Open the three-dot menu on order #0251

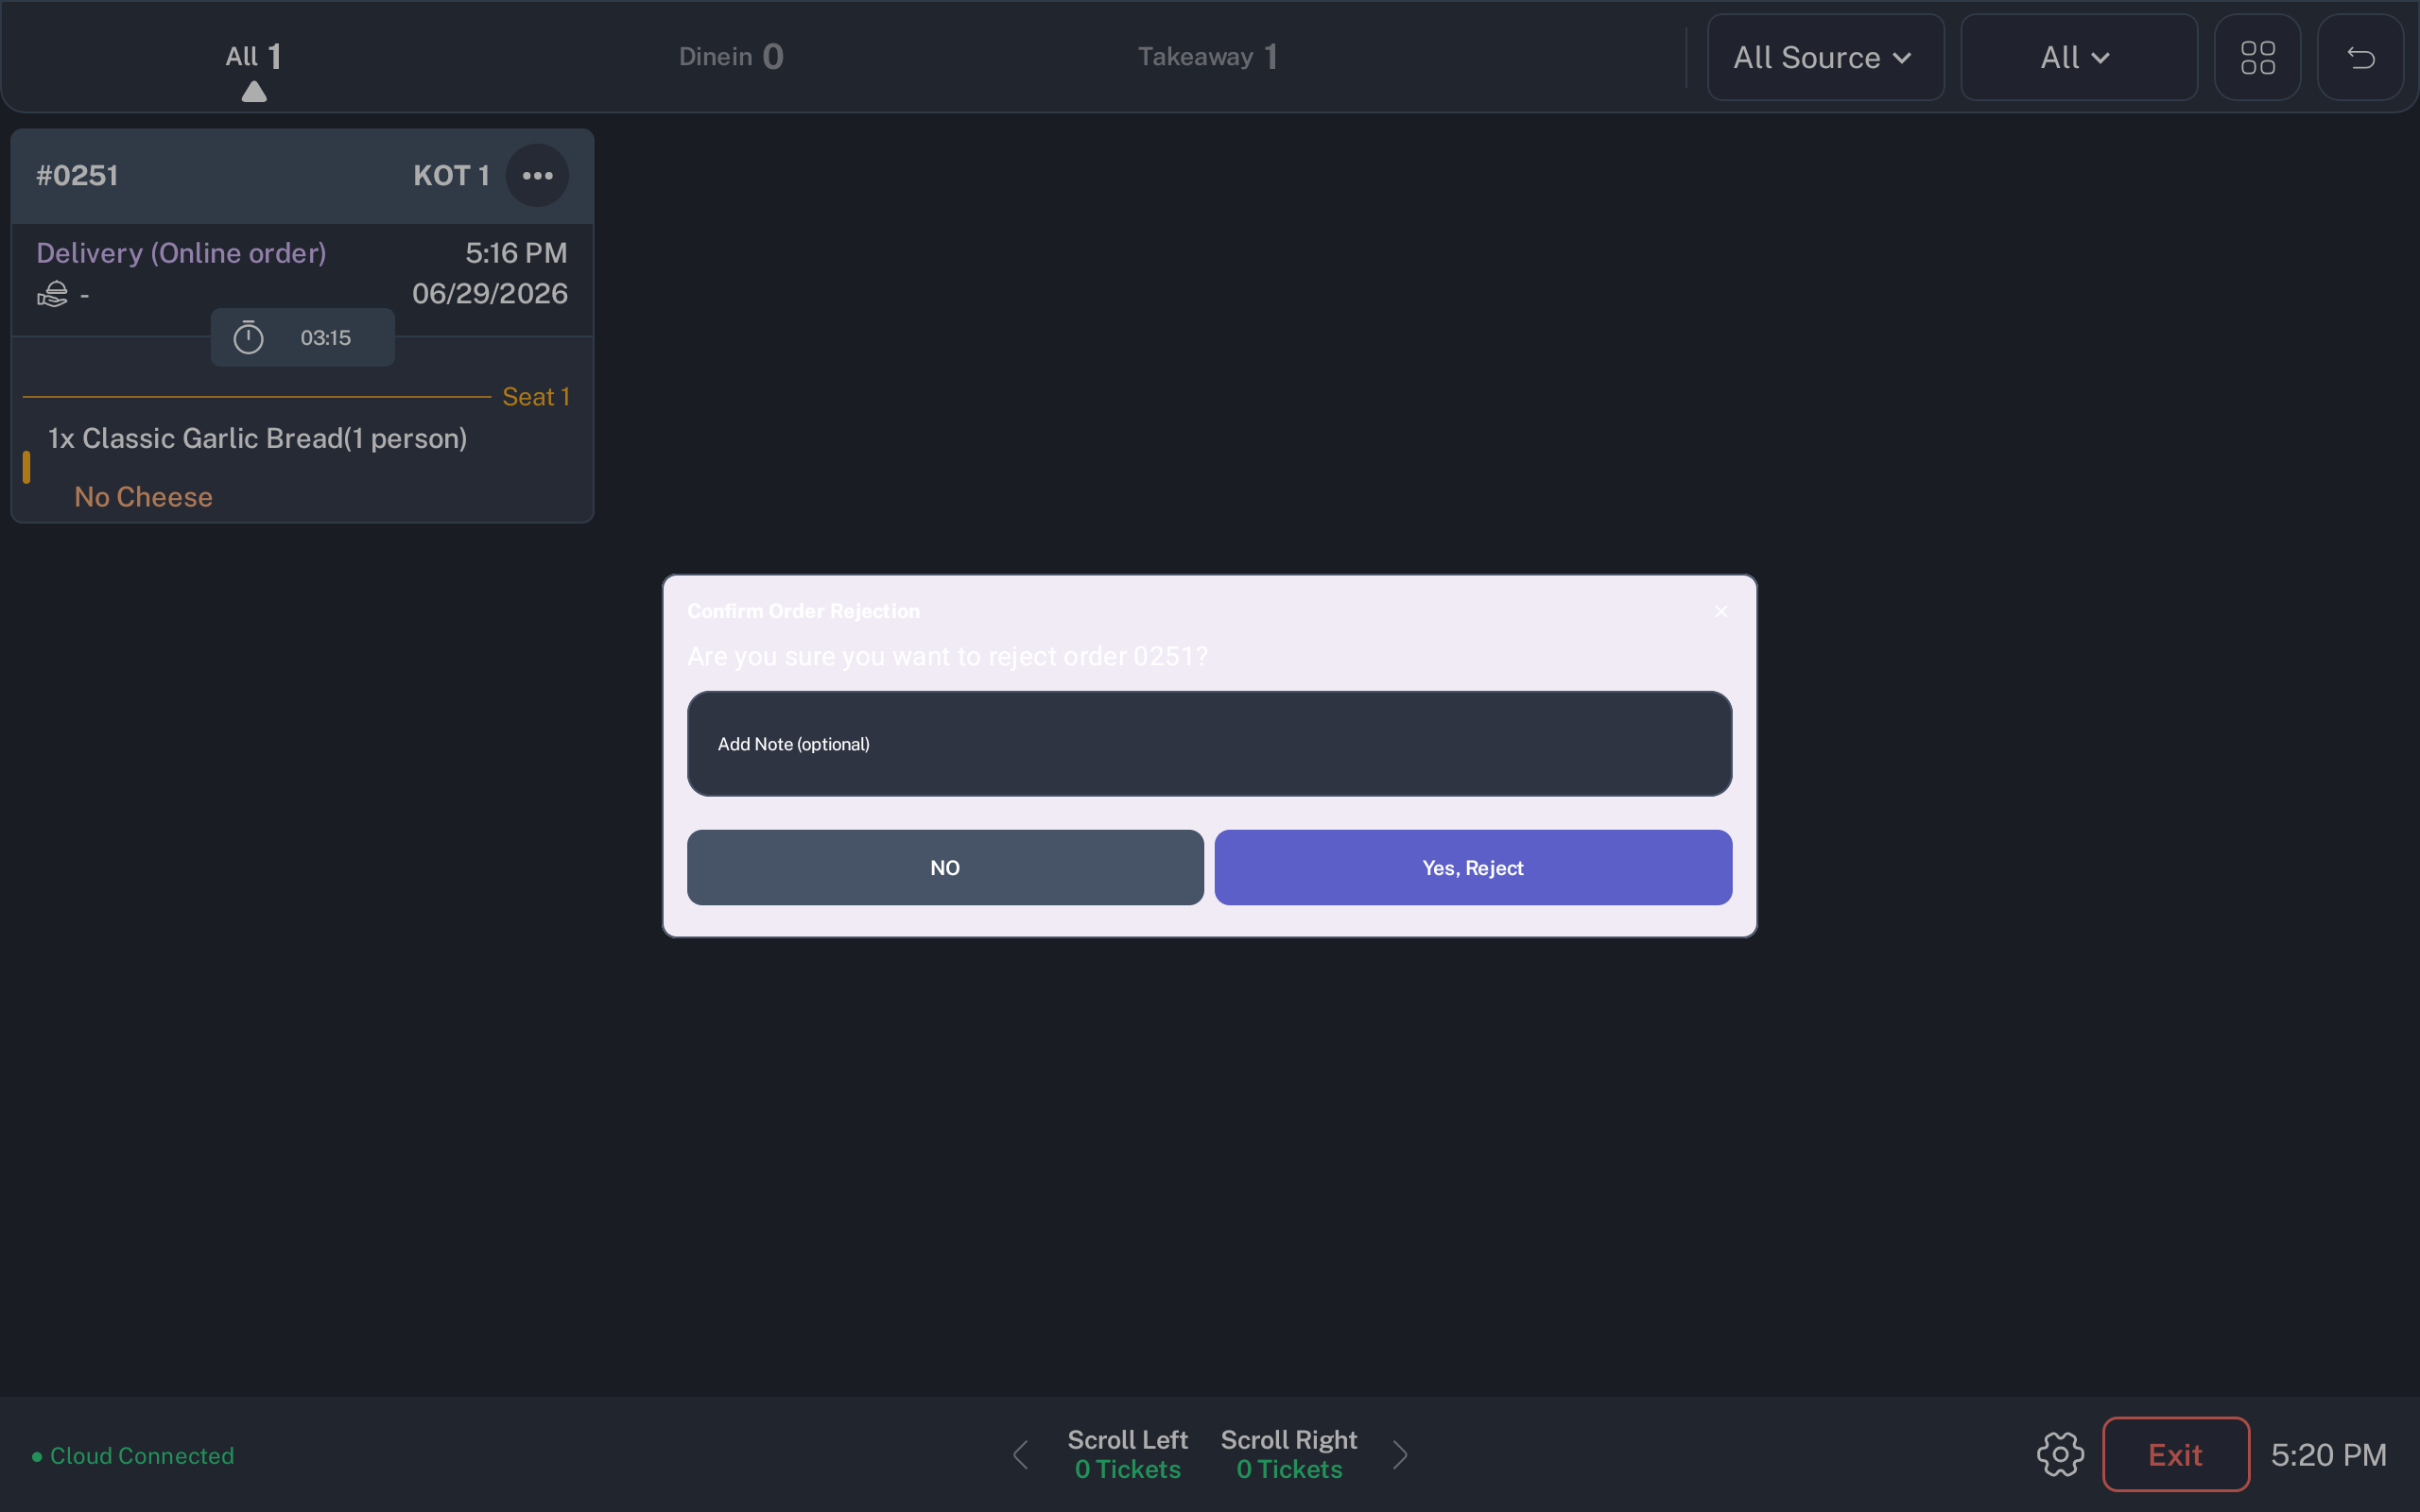(x=537, y=176)
